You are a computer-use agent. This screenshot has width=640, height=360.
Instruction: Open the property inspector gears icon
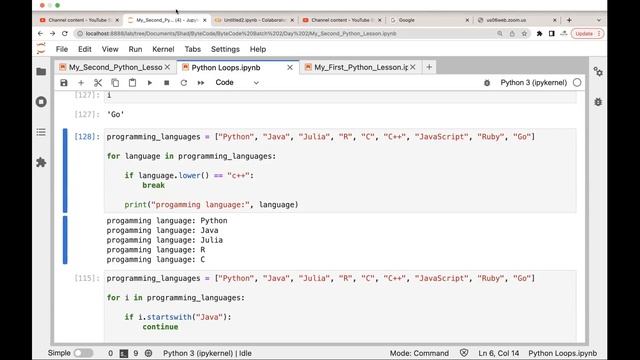(x=598, y=72)
